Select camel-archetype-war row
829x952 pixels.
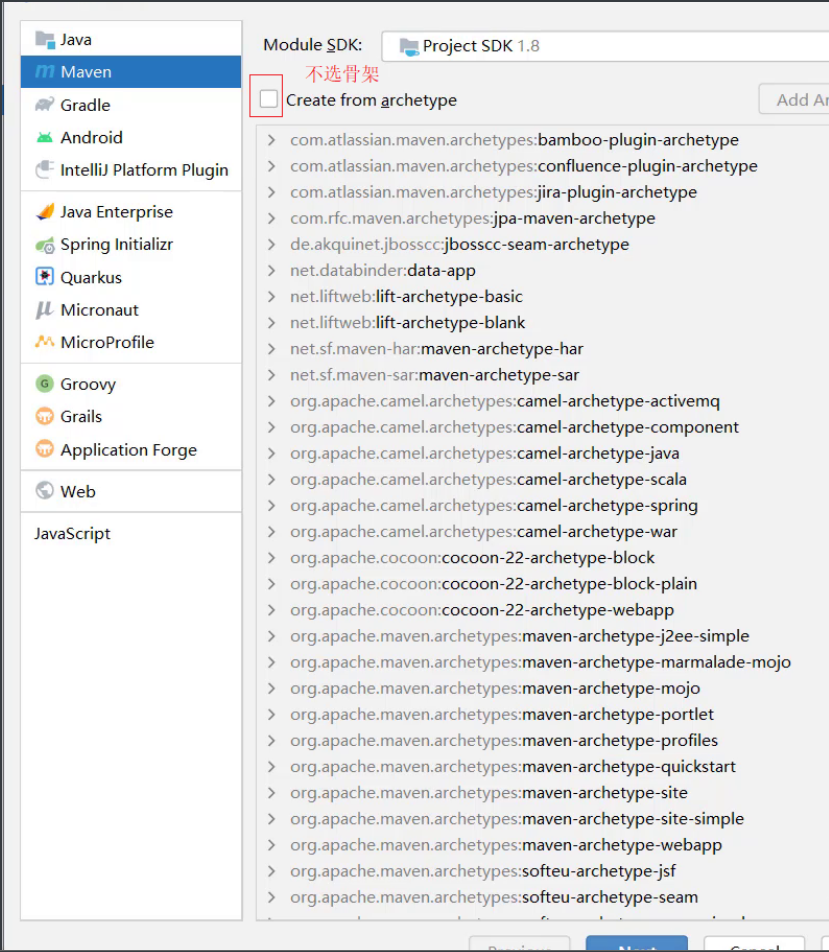(x=543, y=532)
